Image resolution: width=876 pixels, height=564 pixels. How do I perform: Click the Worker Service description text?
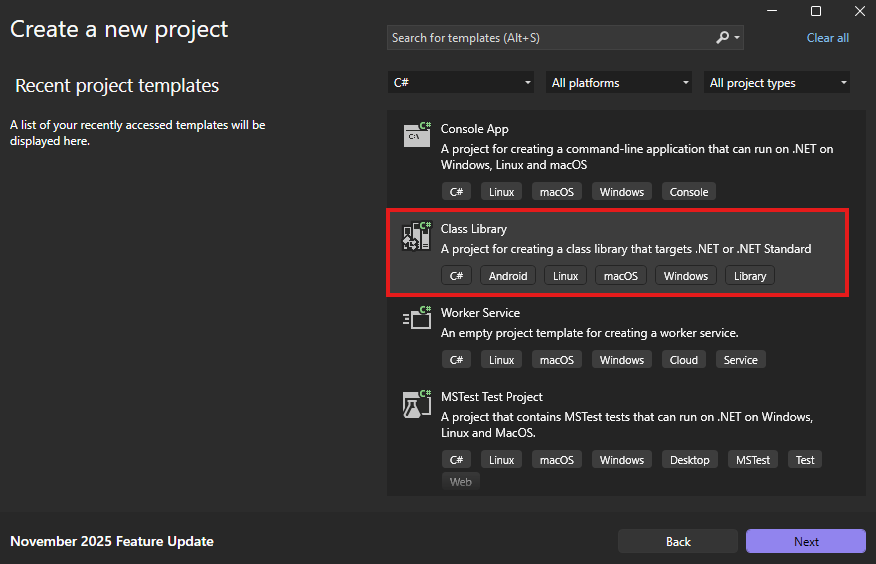(x=589, y=333)
